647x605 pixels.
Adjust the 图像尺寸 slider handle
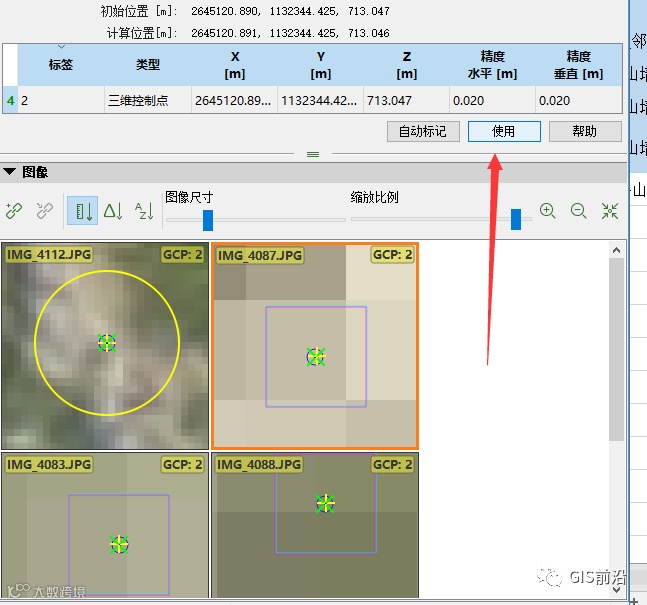[x=208, y=220]
